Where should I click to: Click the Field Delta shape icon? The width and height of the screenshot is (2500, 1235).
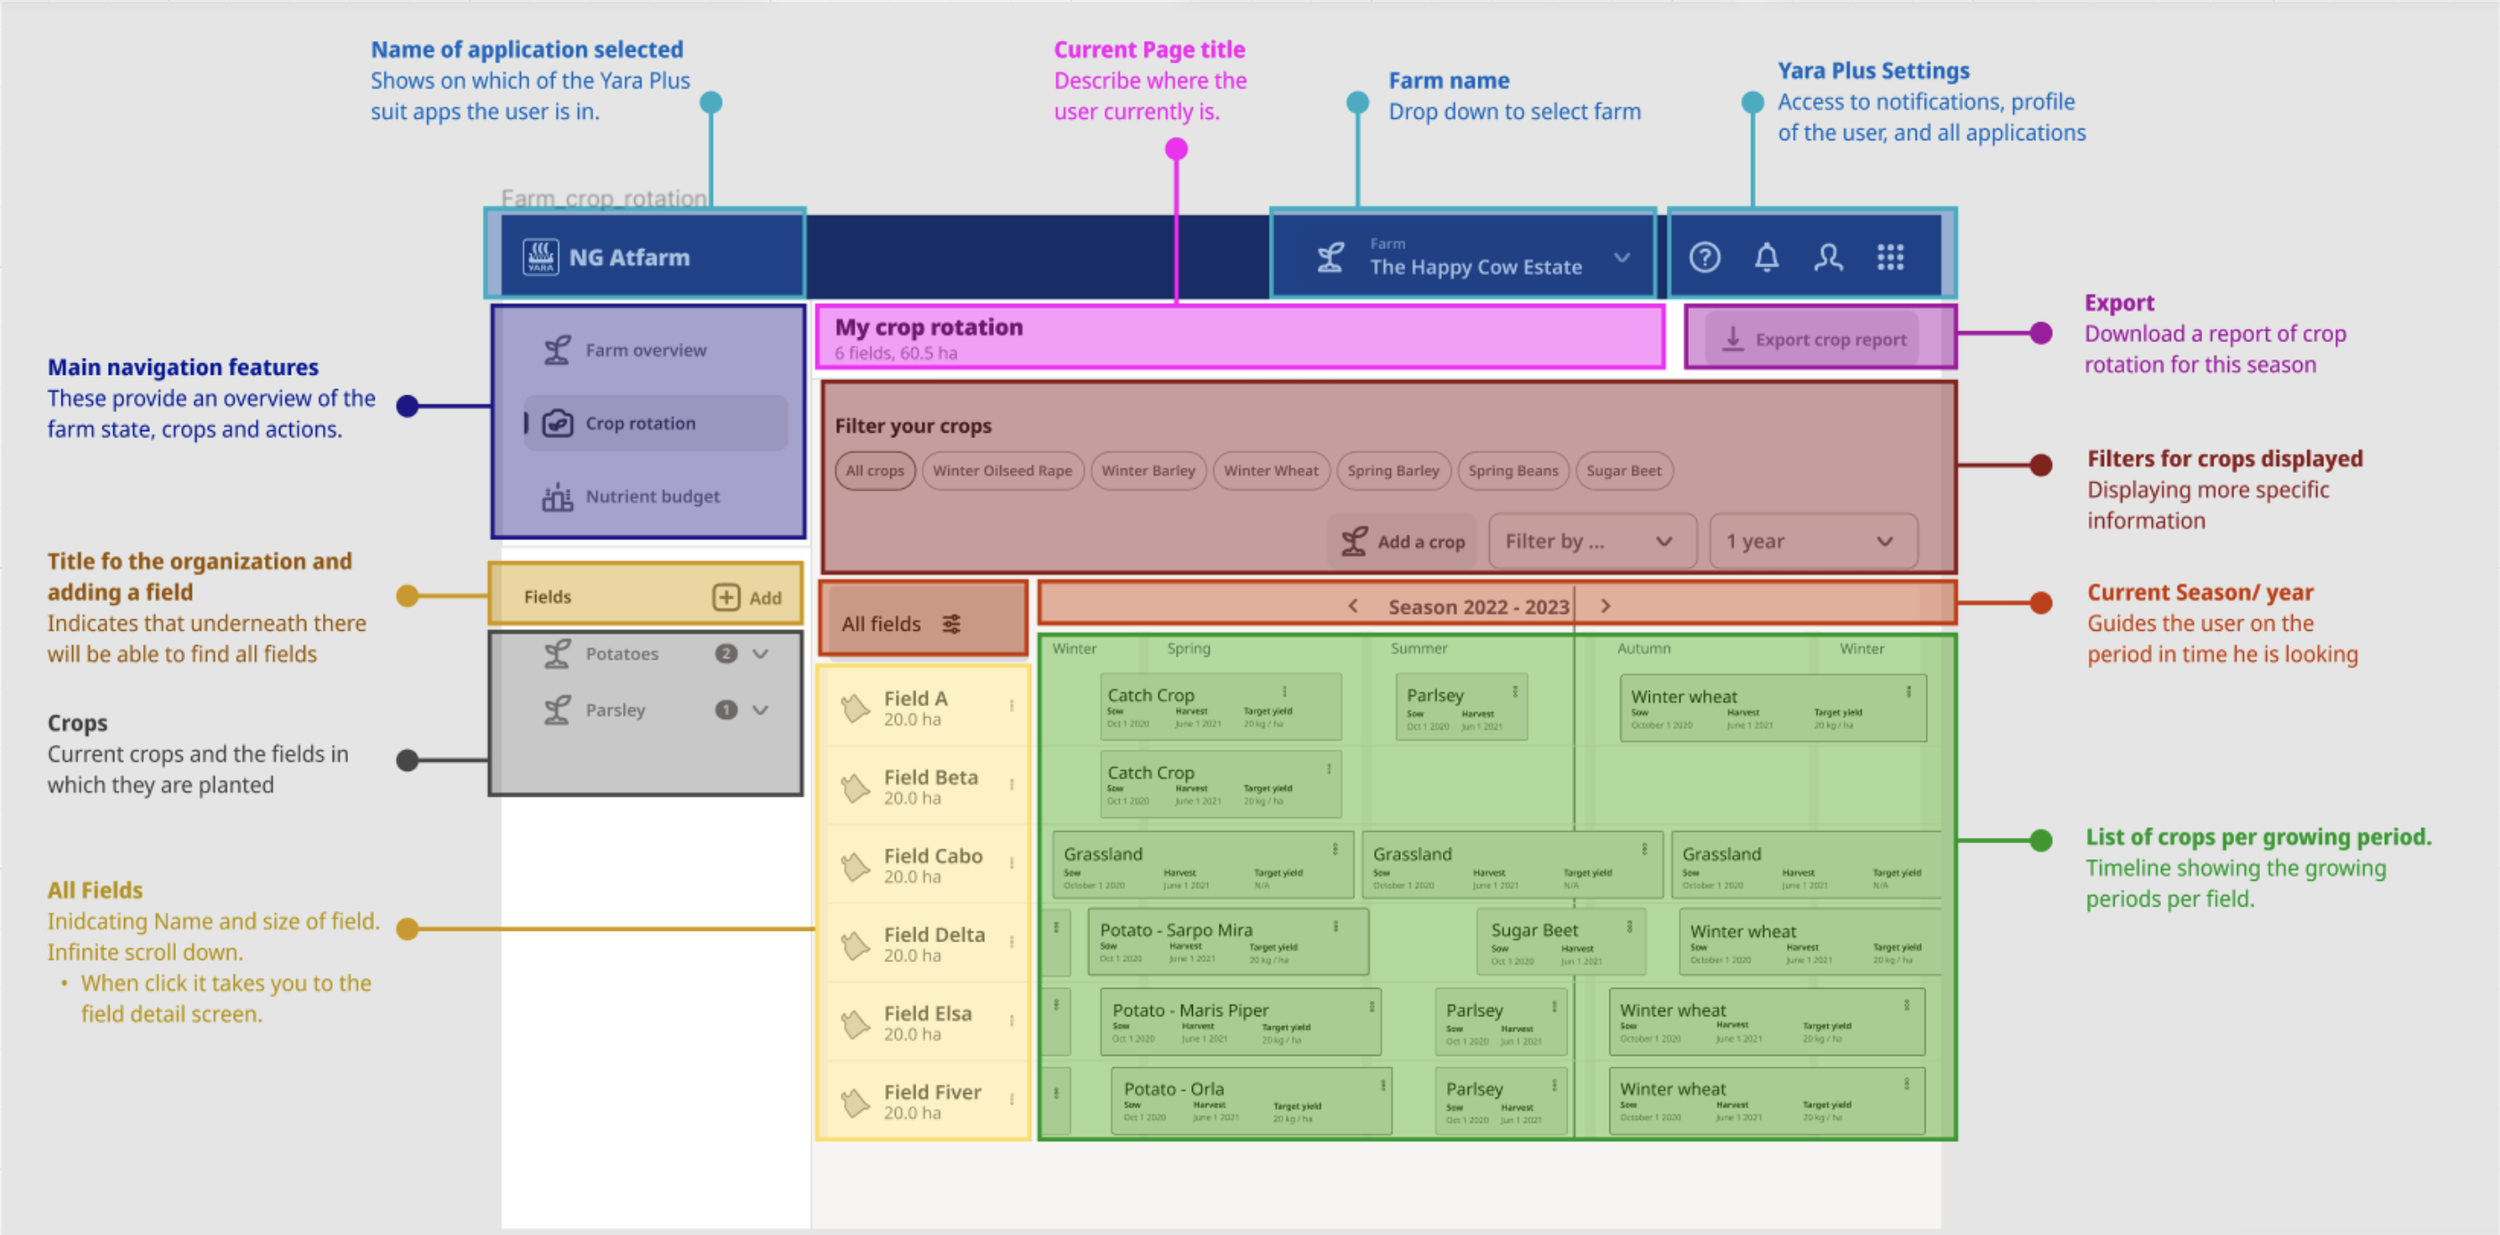(x=855, y=944)
